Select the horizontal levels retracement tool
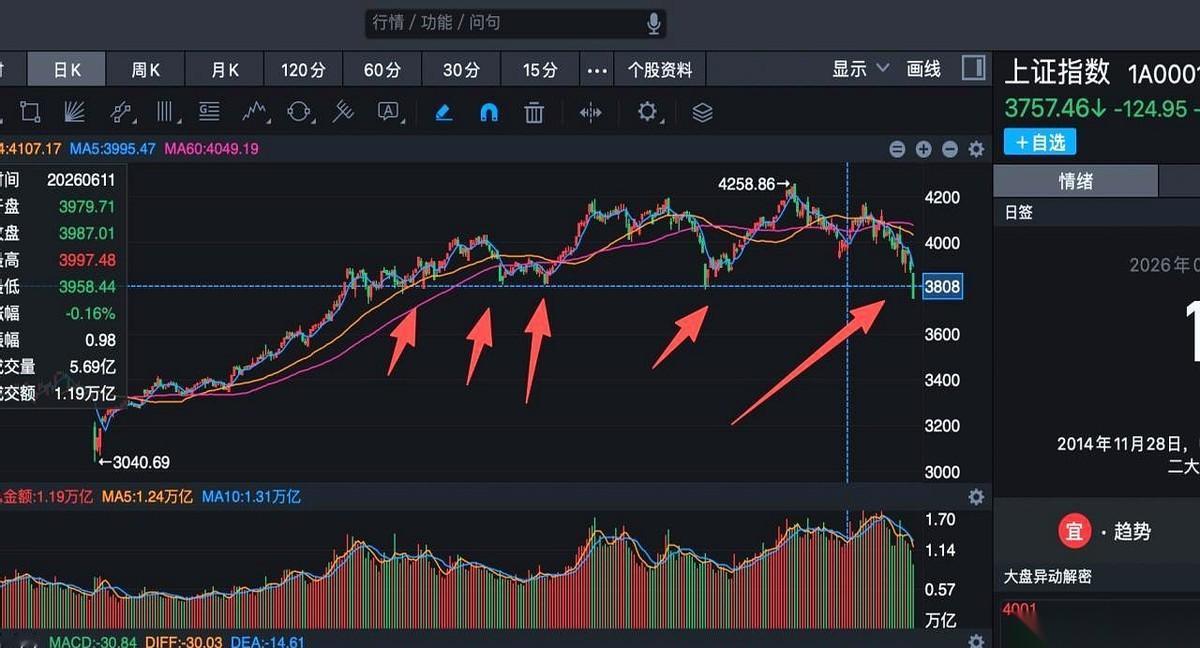The height and width of the screenshot is (648, 1200). tap(209, 112)
